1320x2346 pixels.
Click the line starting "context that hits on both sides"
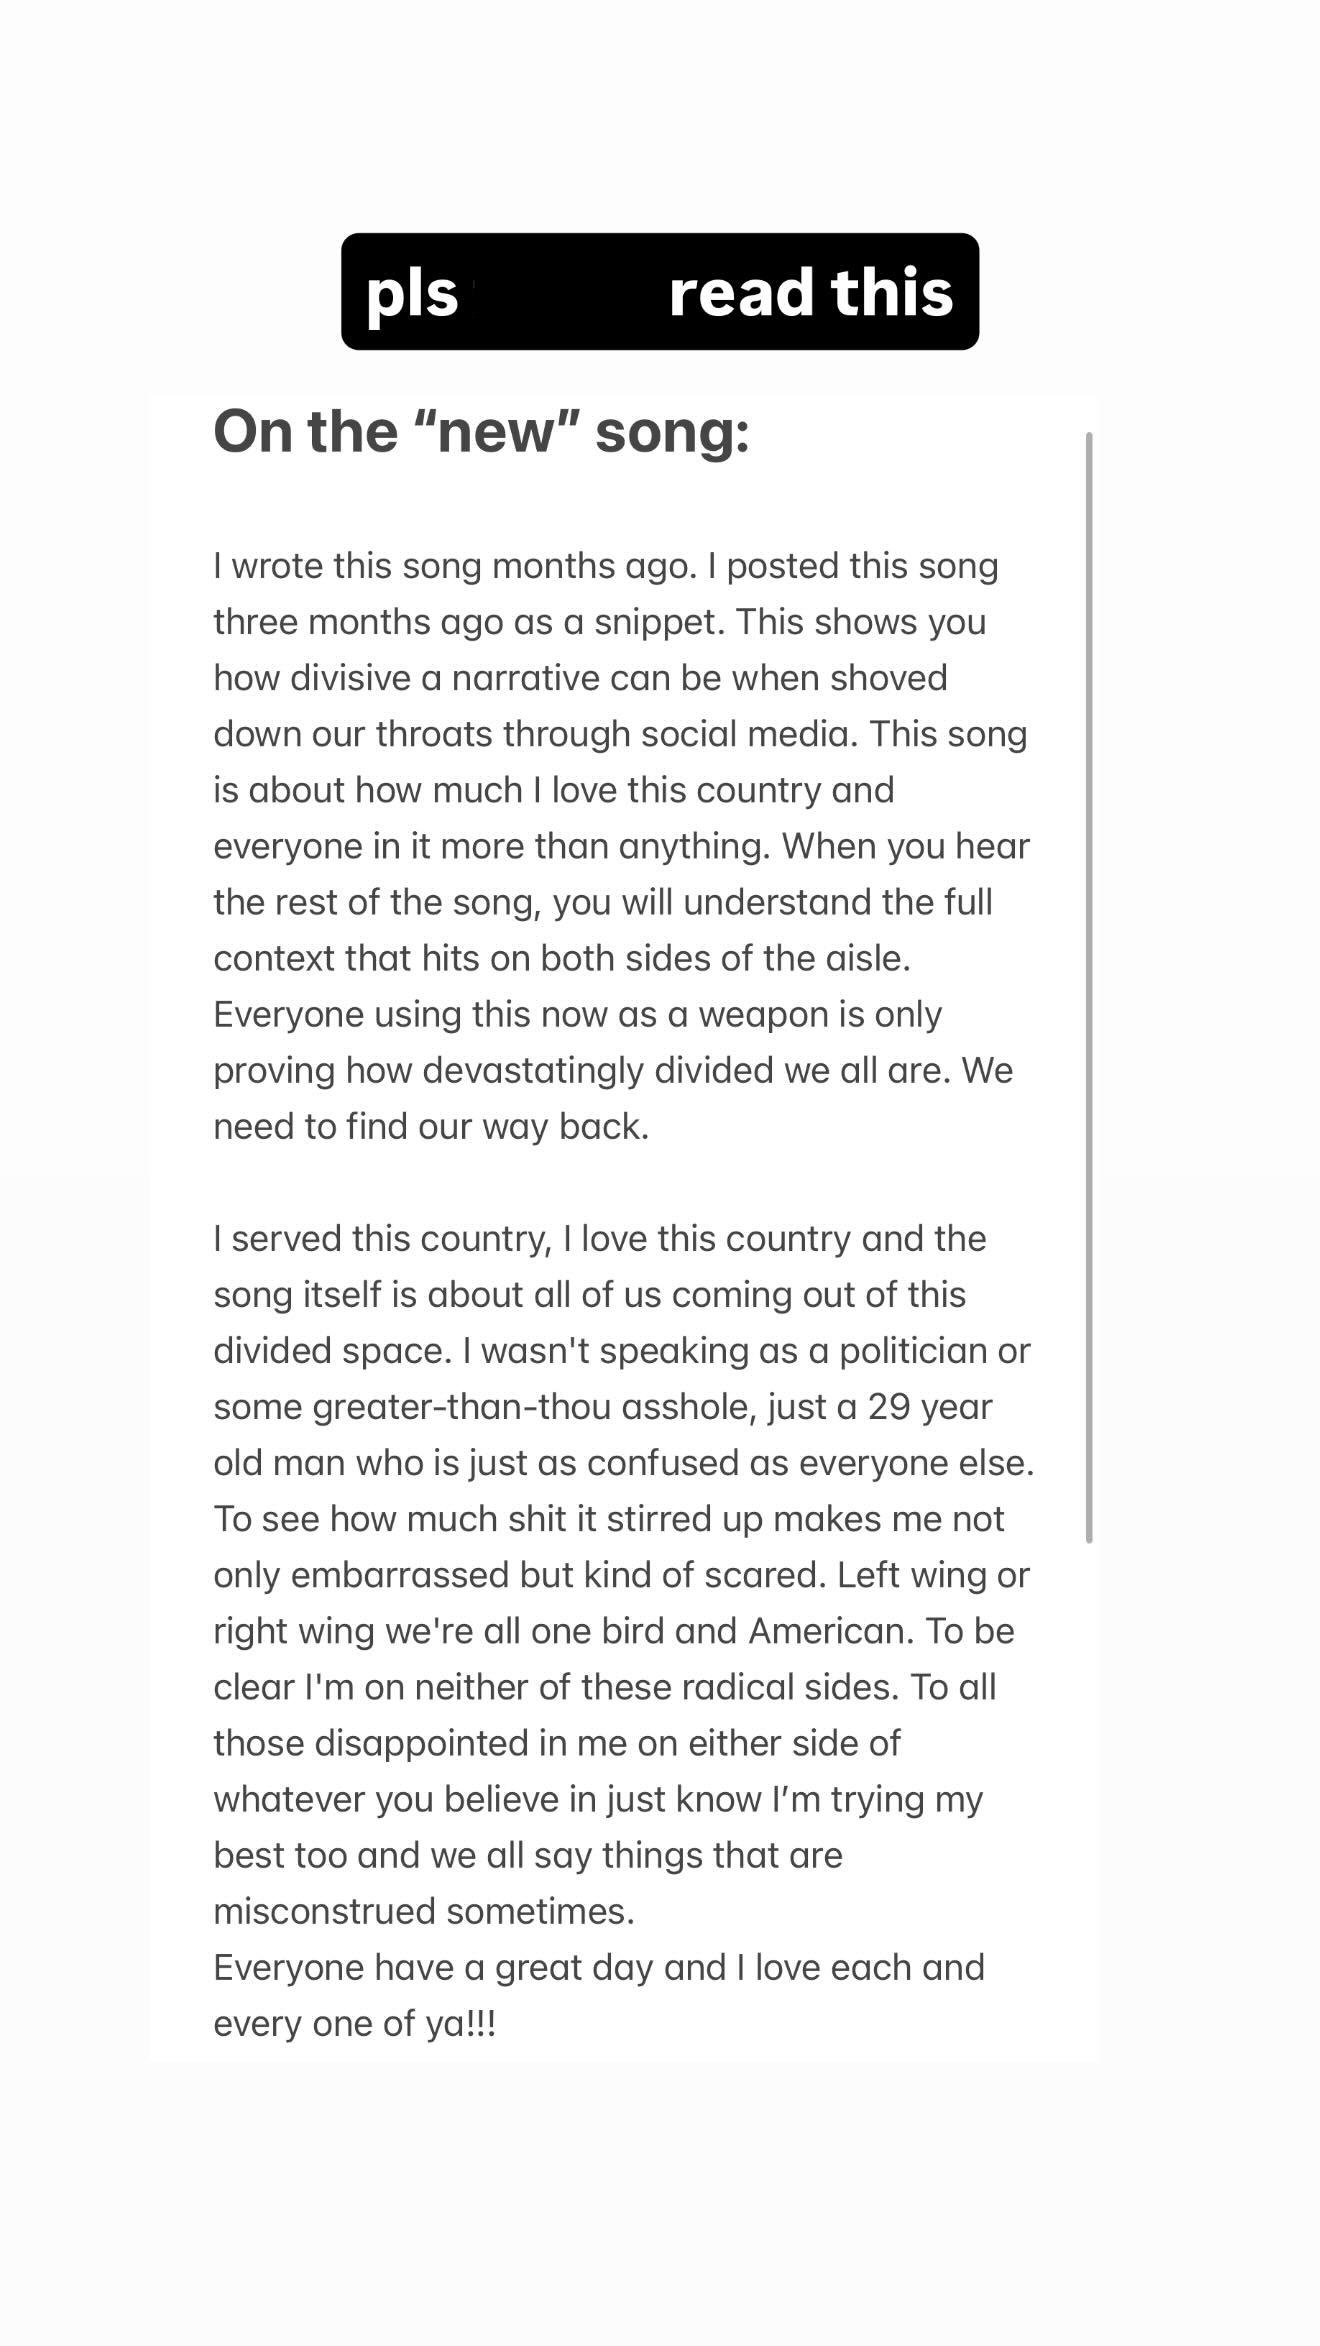point(562,958)
